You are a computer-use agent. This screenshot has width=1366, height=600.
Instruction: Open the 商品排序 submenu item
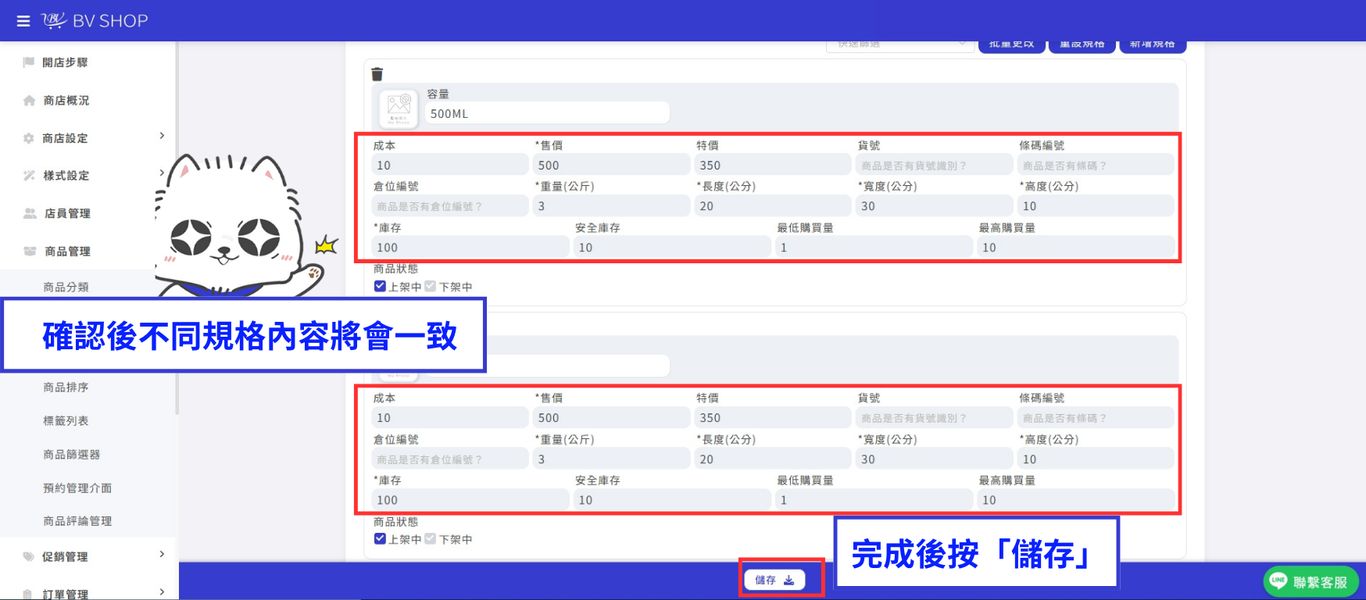coord(66,387)
